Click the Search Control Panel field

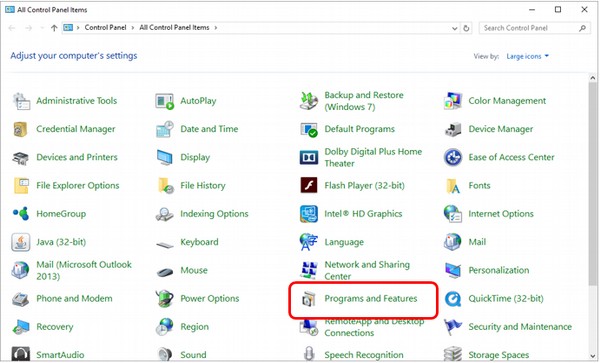pos(535,28)
